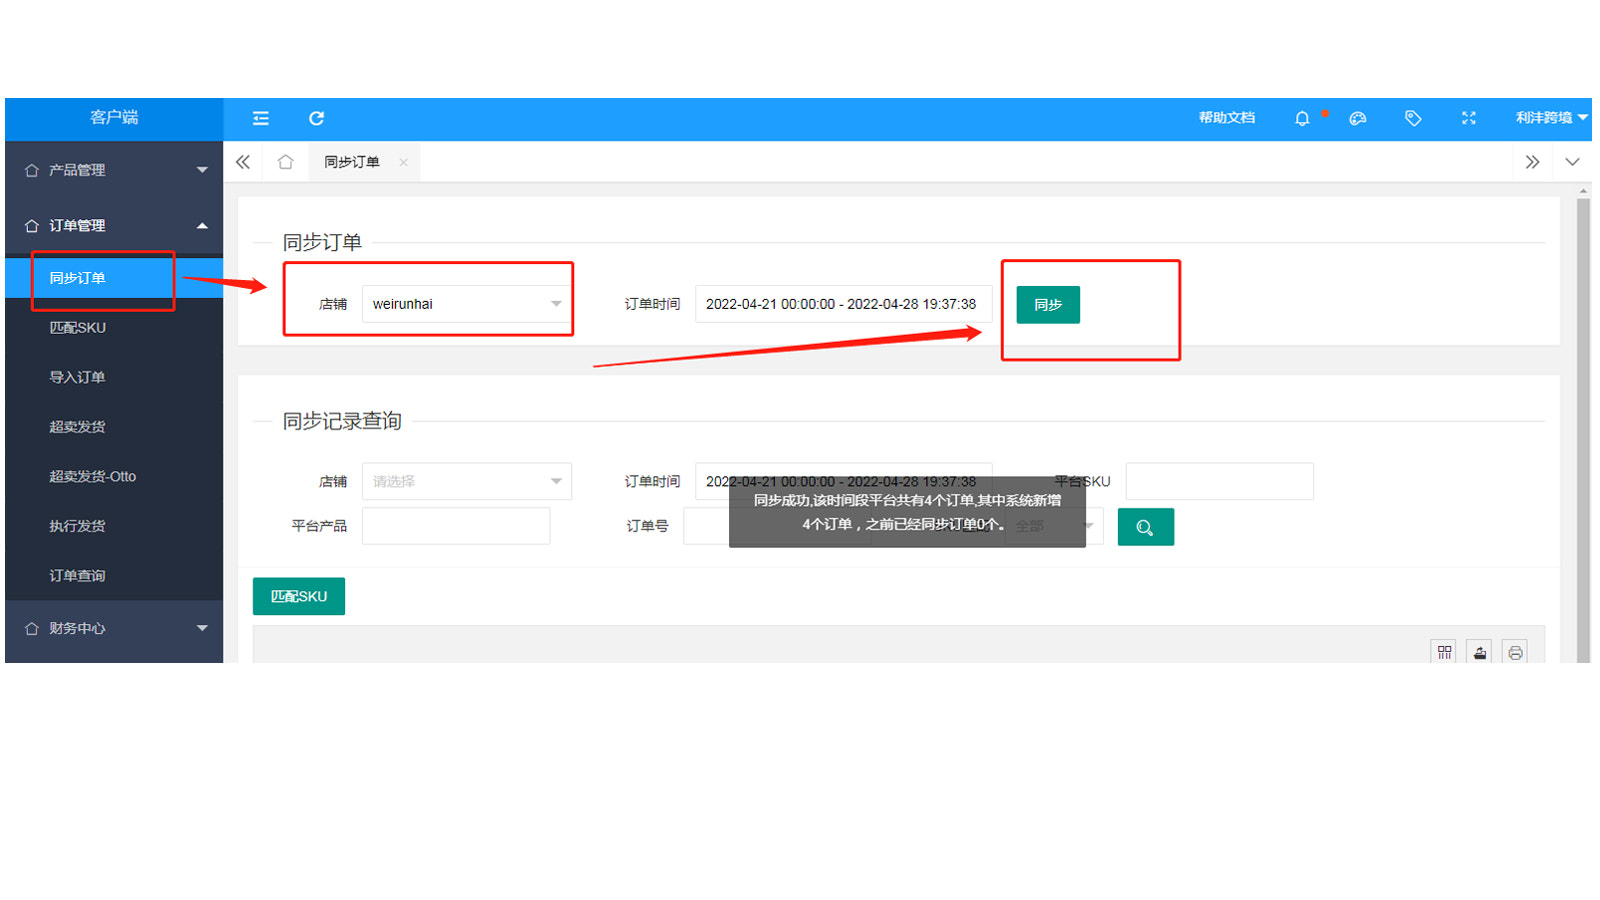Open 导入订单 in the sidebar
Image resolution: width=1600 pixels, height=900 pixels.
114,377
